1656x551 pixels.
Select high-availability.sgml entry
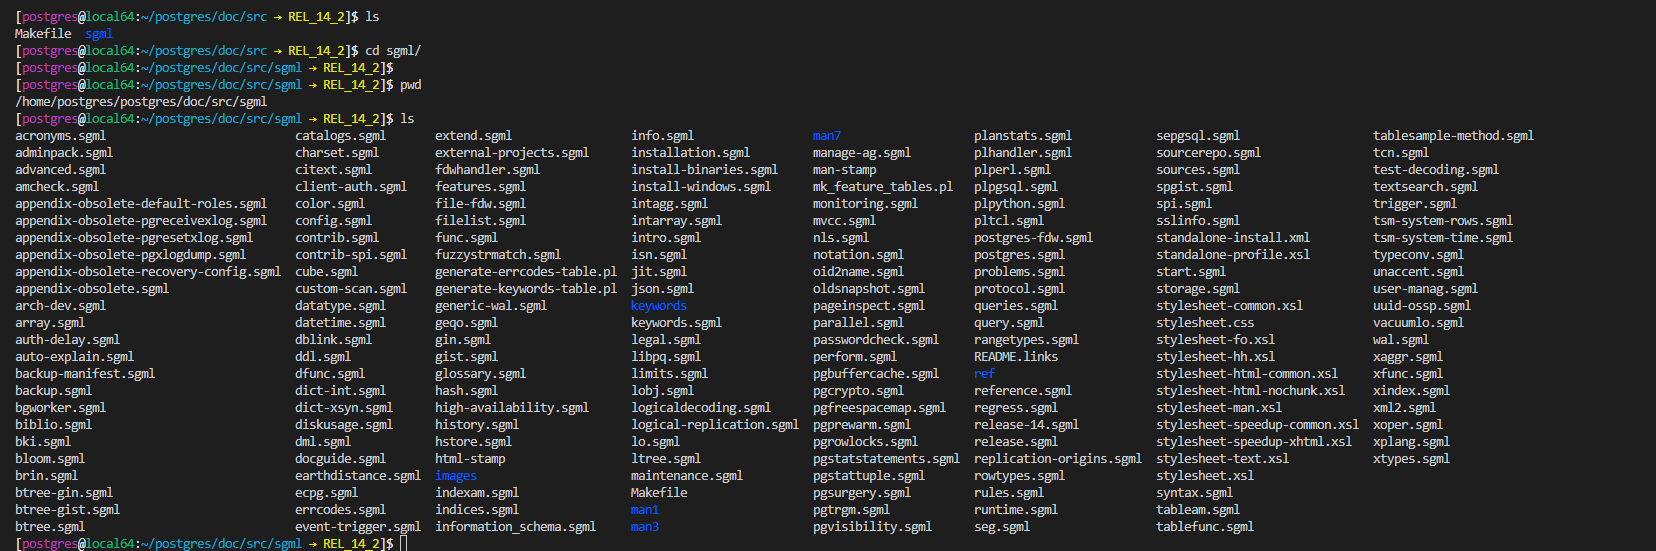[x=512, y=408]
